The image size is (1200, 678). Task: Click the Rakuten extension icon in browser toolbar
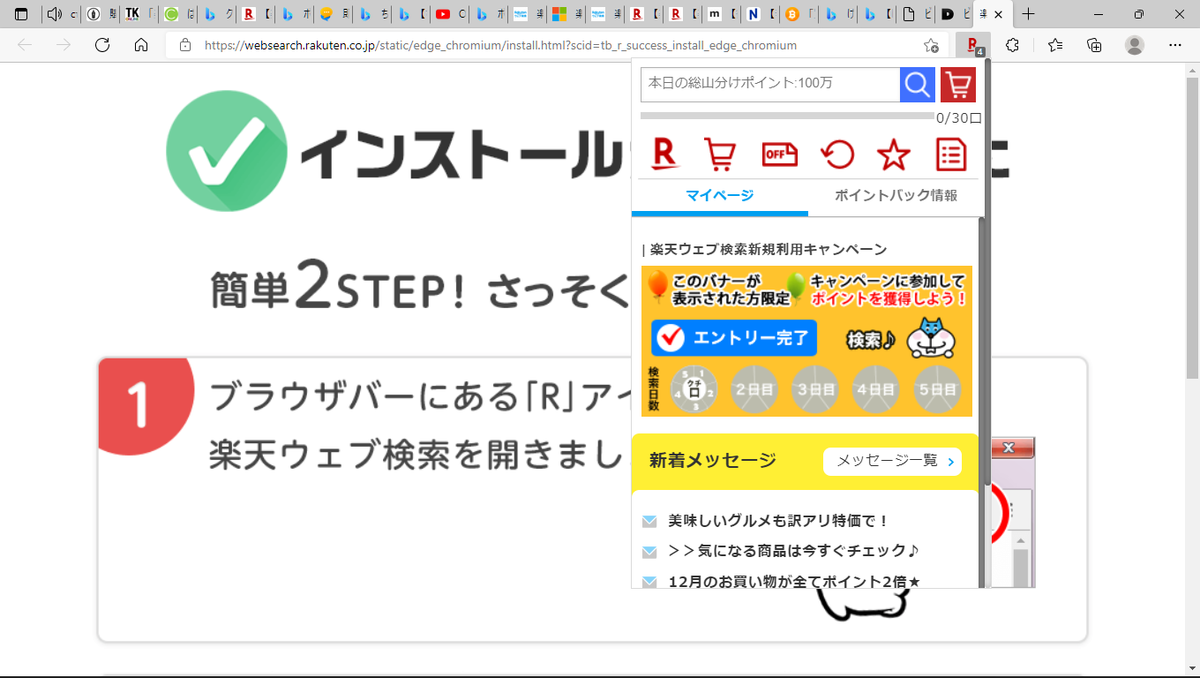click(972, 45)
